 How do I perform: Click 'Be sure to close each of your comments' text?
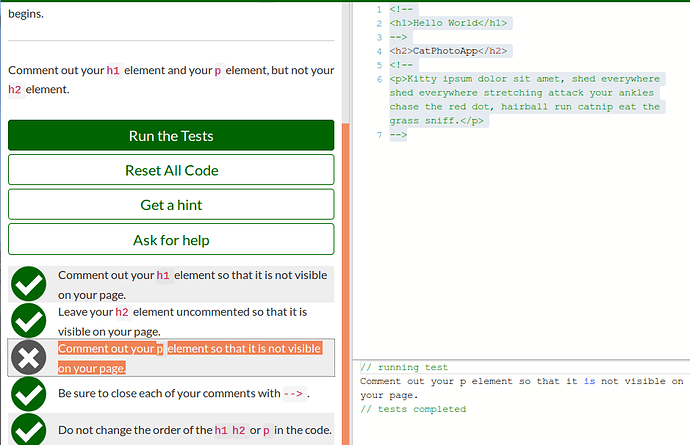[x=184, y=393]
